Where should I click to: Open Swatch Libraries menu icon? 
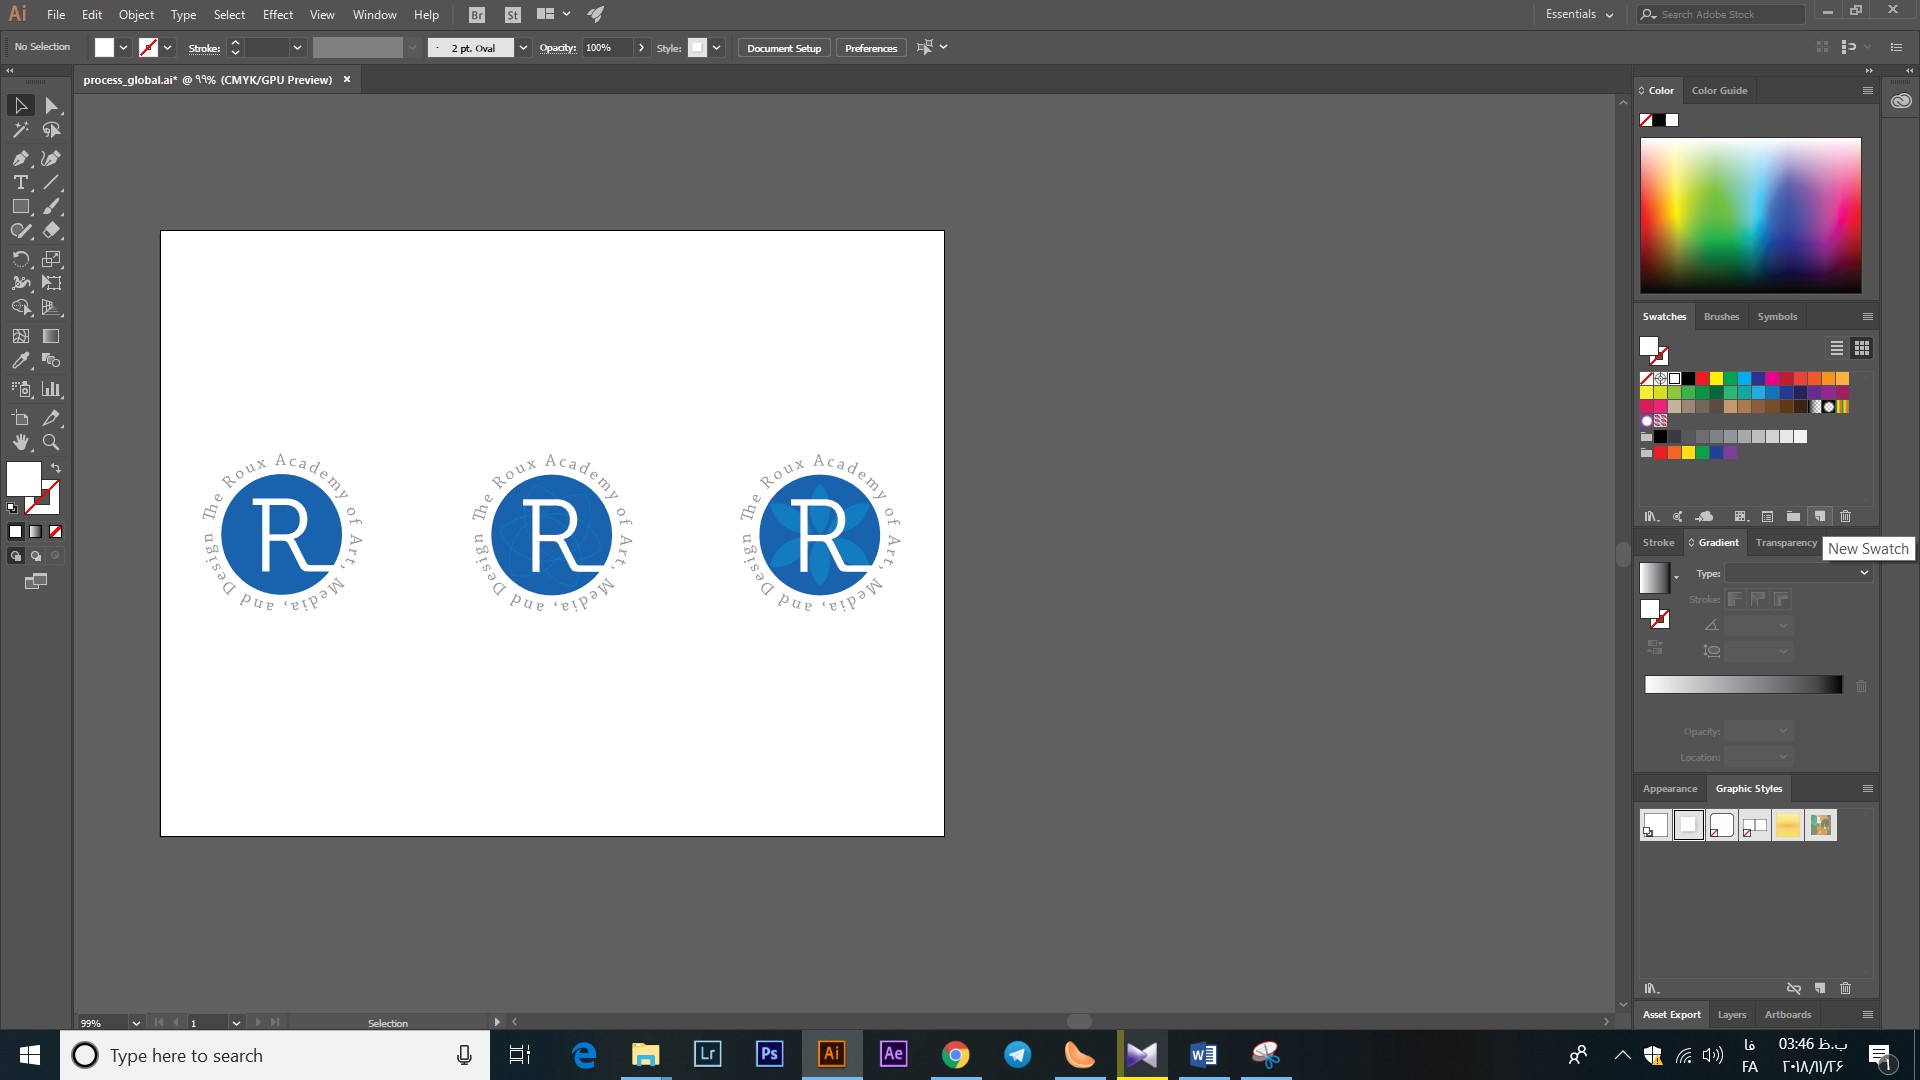click(1651, 516)
